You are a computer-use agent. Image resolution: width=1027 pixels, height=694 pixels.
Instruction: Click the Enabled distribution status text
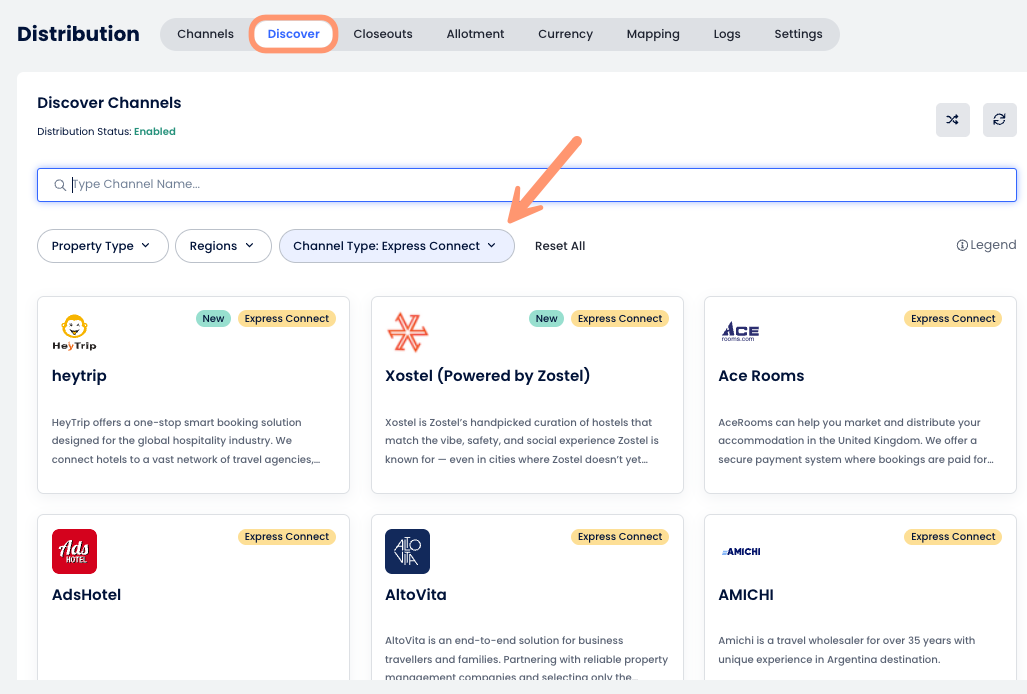click(155, 132)
